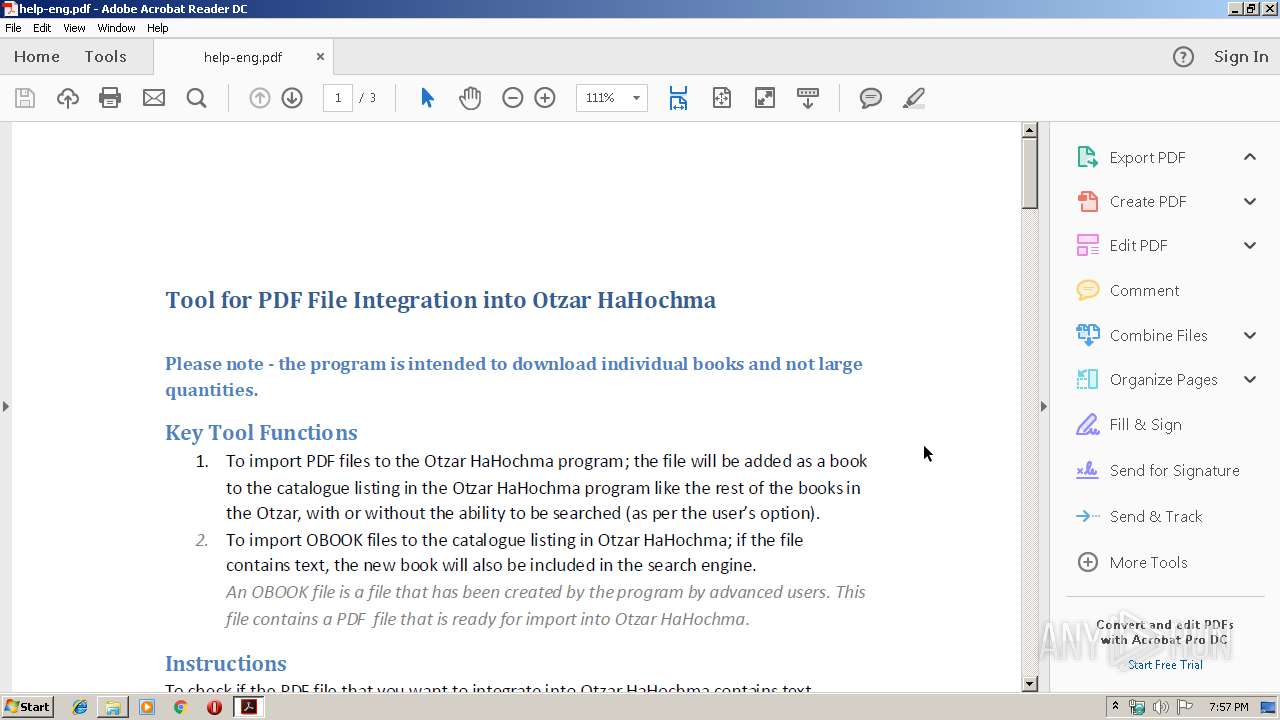The width and height of the screenshot is (1280, 720).
Task: Add a sticky note comment
Action: pyautogui.click(x=871, y=98)
